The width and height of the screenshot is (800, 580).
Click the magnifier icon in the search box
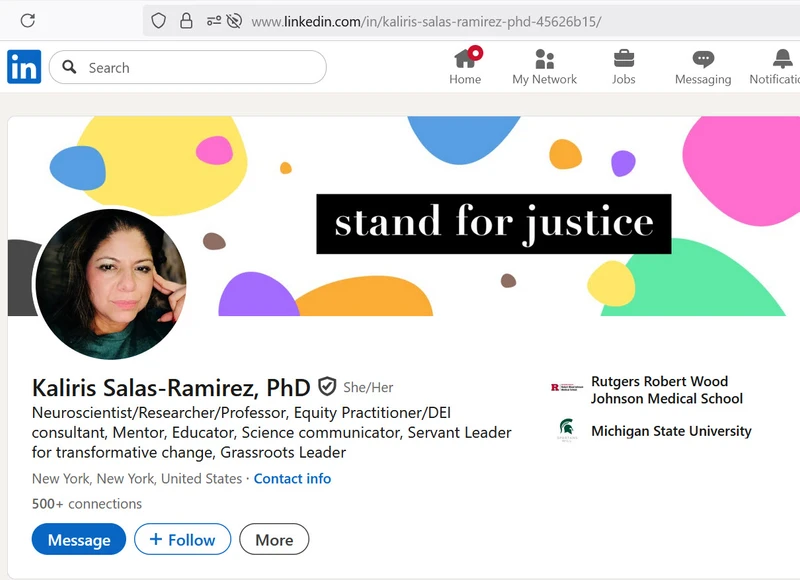tap(70, 67)
